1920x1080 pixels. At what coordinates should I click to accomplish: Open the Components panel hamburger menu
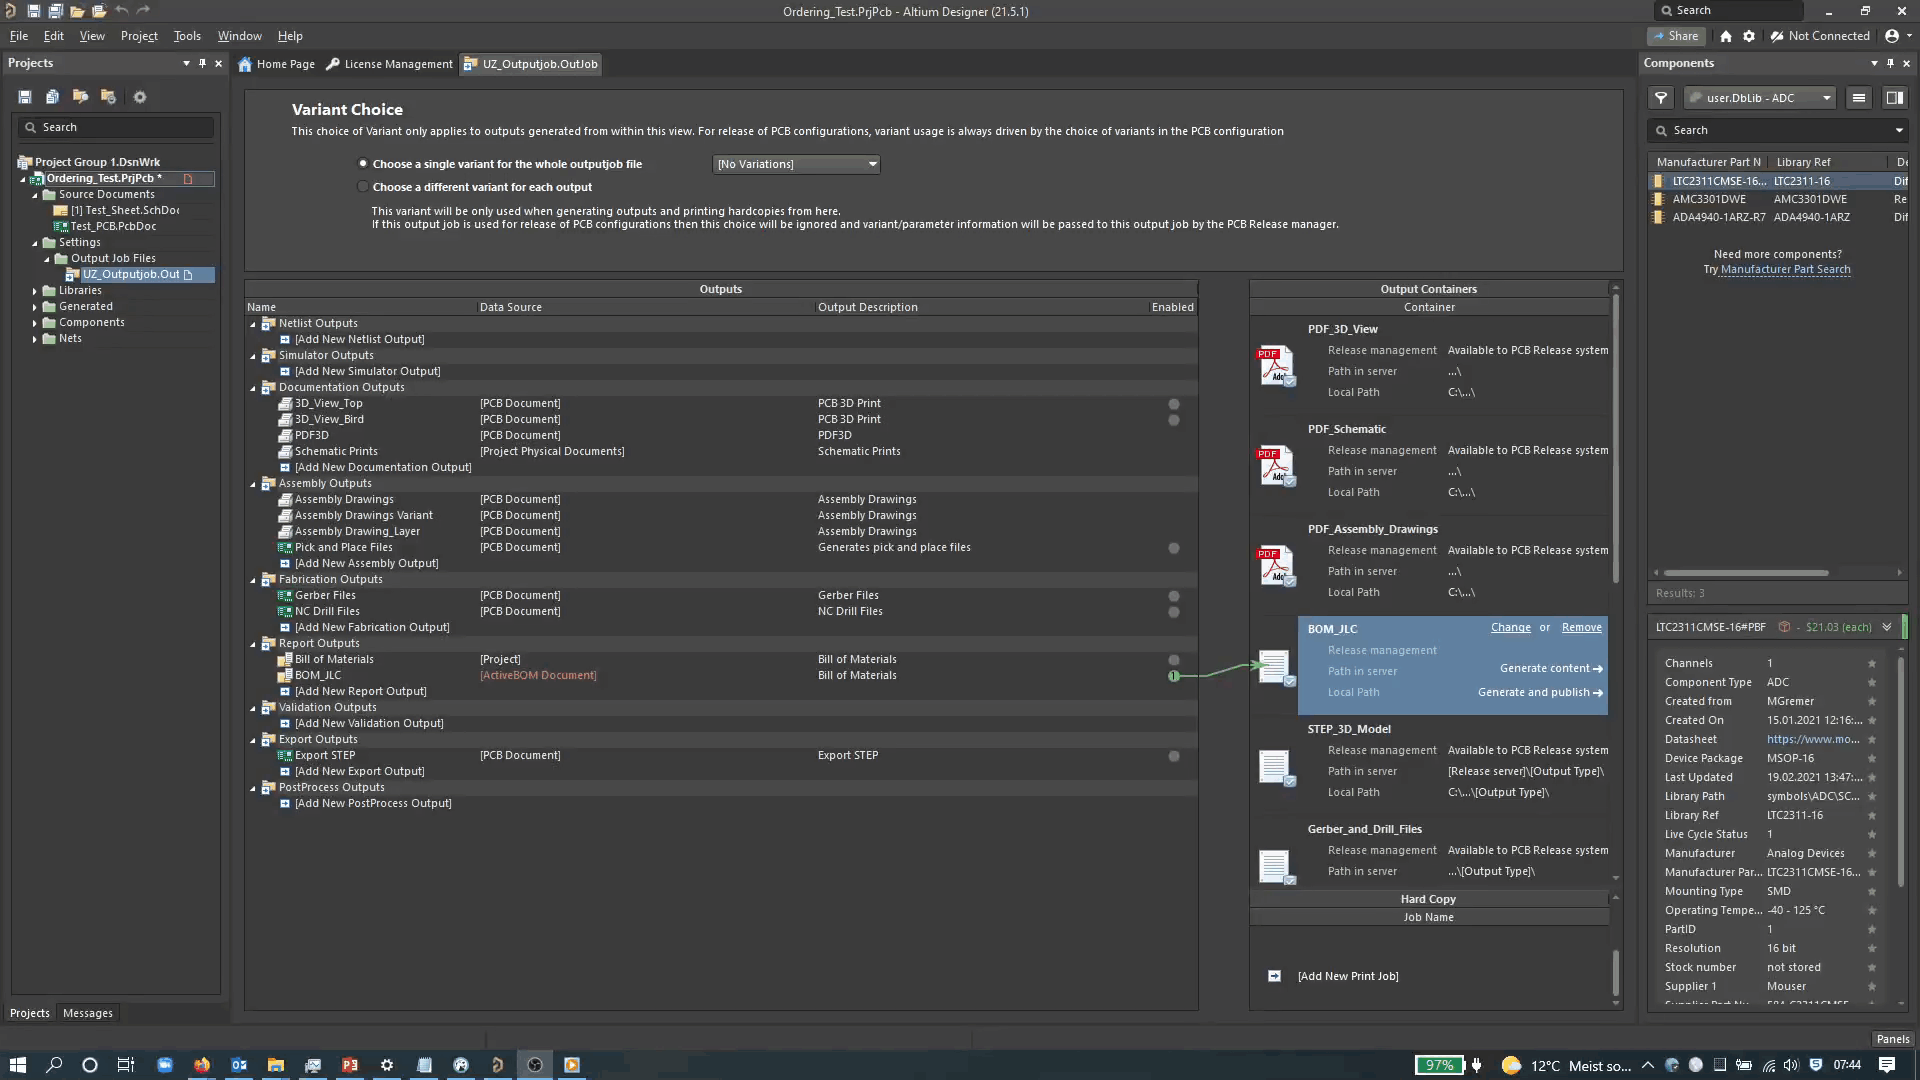(1859, 98)
